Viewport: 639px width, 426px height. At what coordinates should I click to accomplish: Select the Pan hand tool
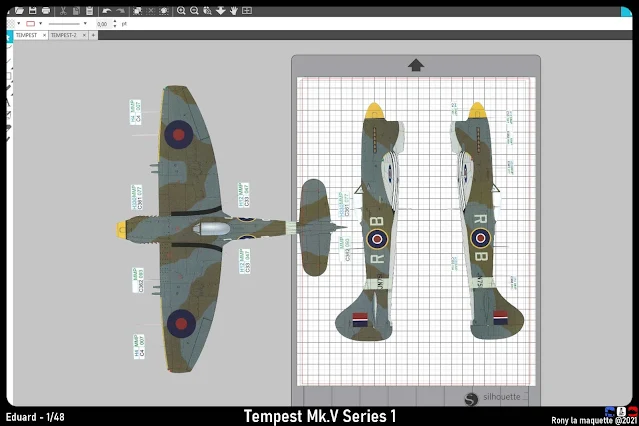click(234, 11)
